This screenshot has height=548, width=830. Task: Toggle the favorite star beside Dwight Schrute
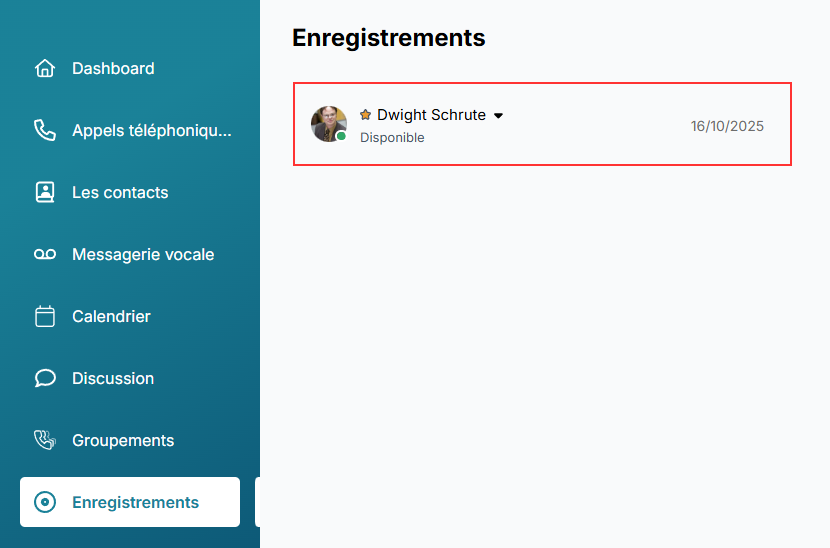click(366, 115)
